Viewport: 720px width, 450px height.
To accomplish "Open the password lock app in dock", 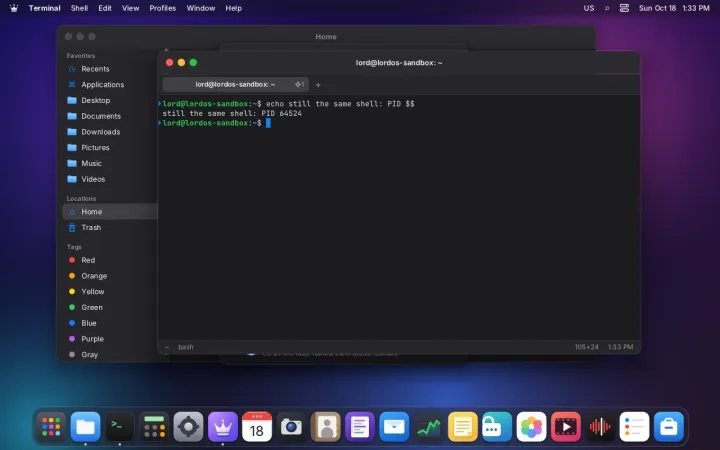I will 497,427.
